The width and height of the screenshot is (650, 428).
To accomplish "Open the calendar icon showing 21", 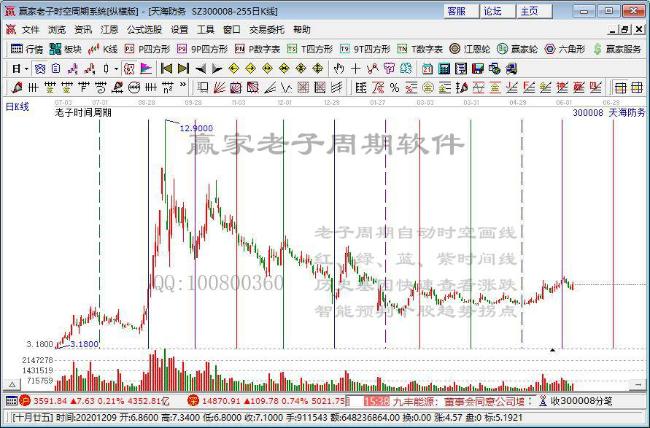I will [x=427, y=68].
